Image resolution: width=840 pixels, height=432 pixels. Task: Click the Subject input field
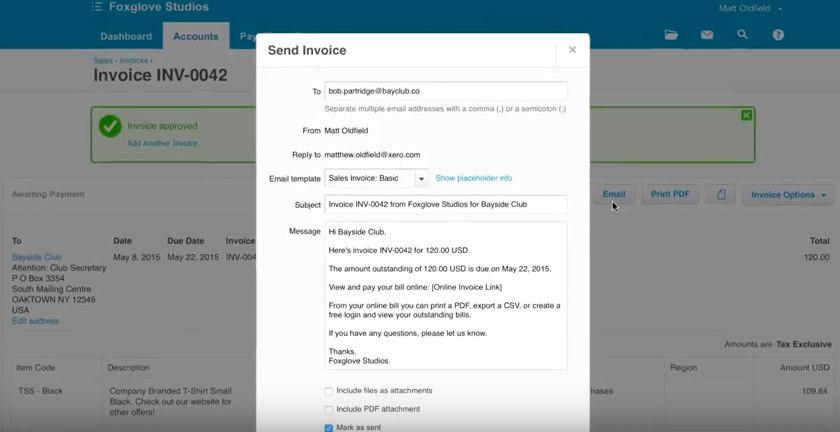446,204
